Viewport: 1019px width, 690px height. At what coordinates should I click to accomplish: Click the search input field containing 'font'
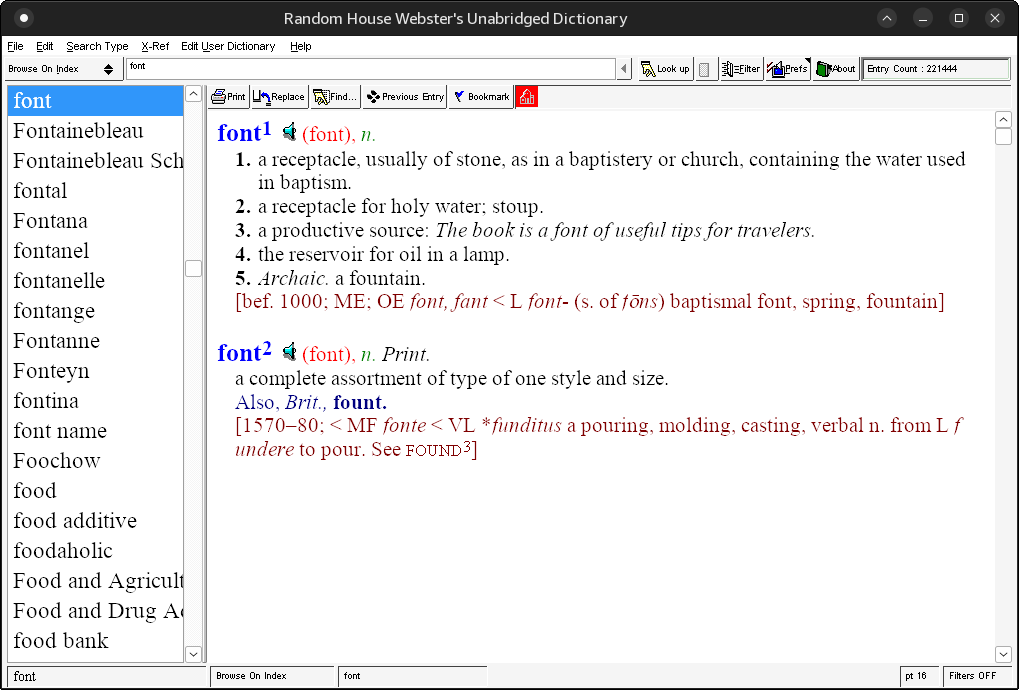370,68
